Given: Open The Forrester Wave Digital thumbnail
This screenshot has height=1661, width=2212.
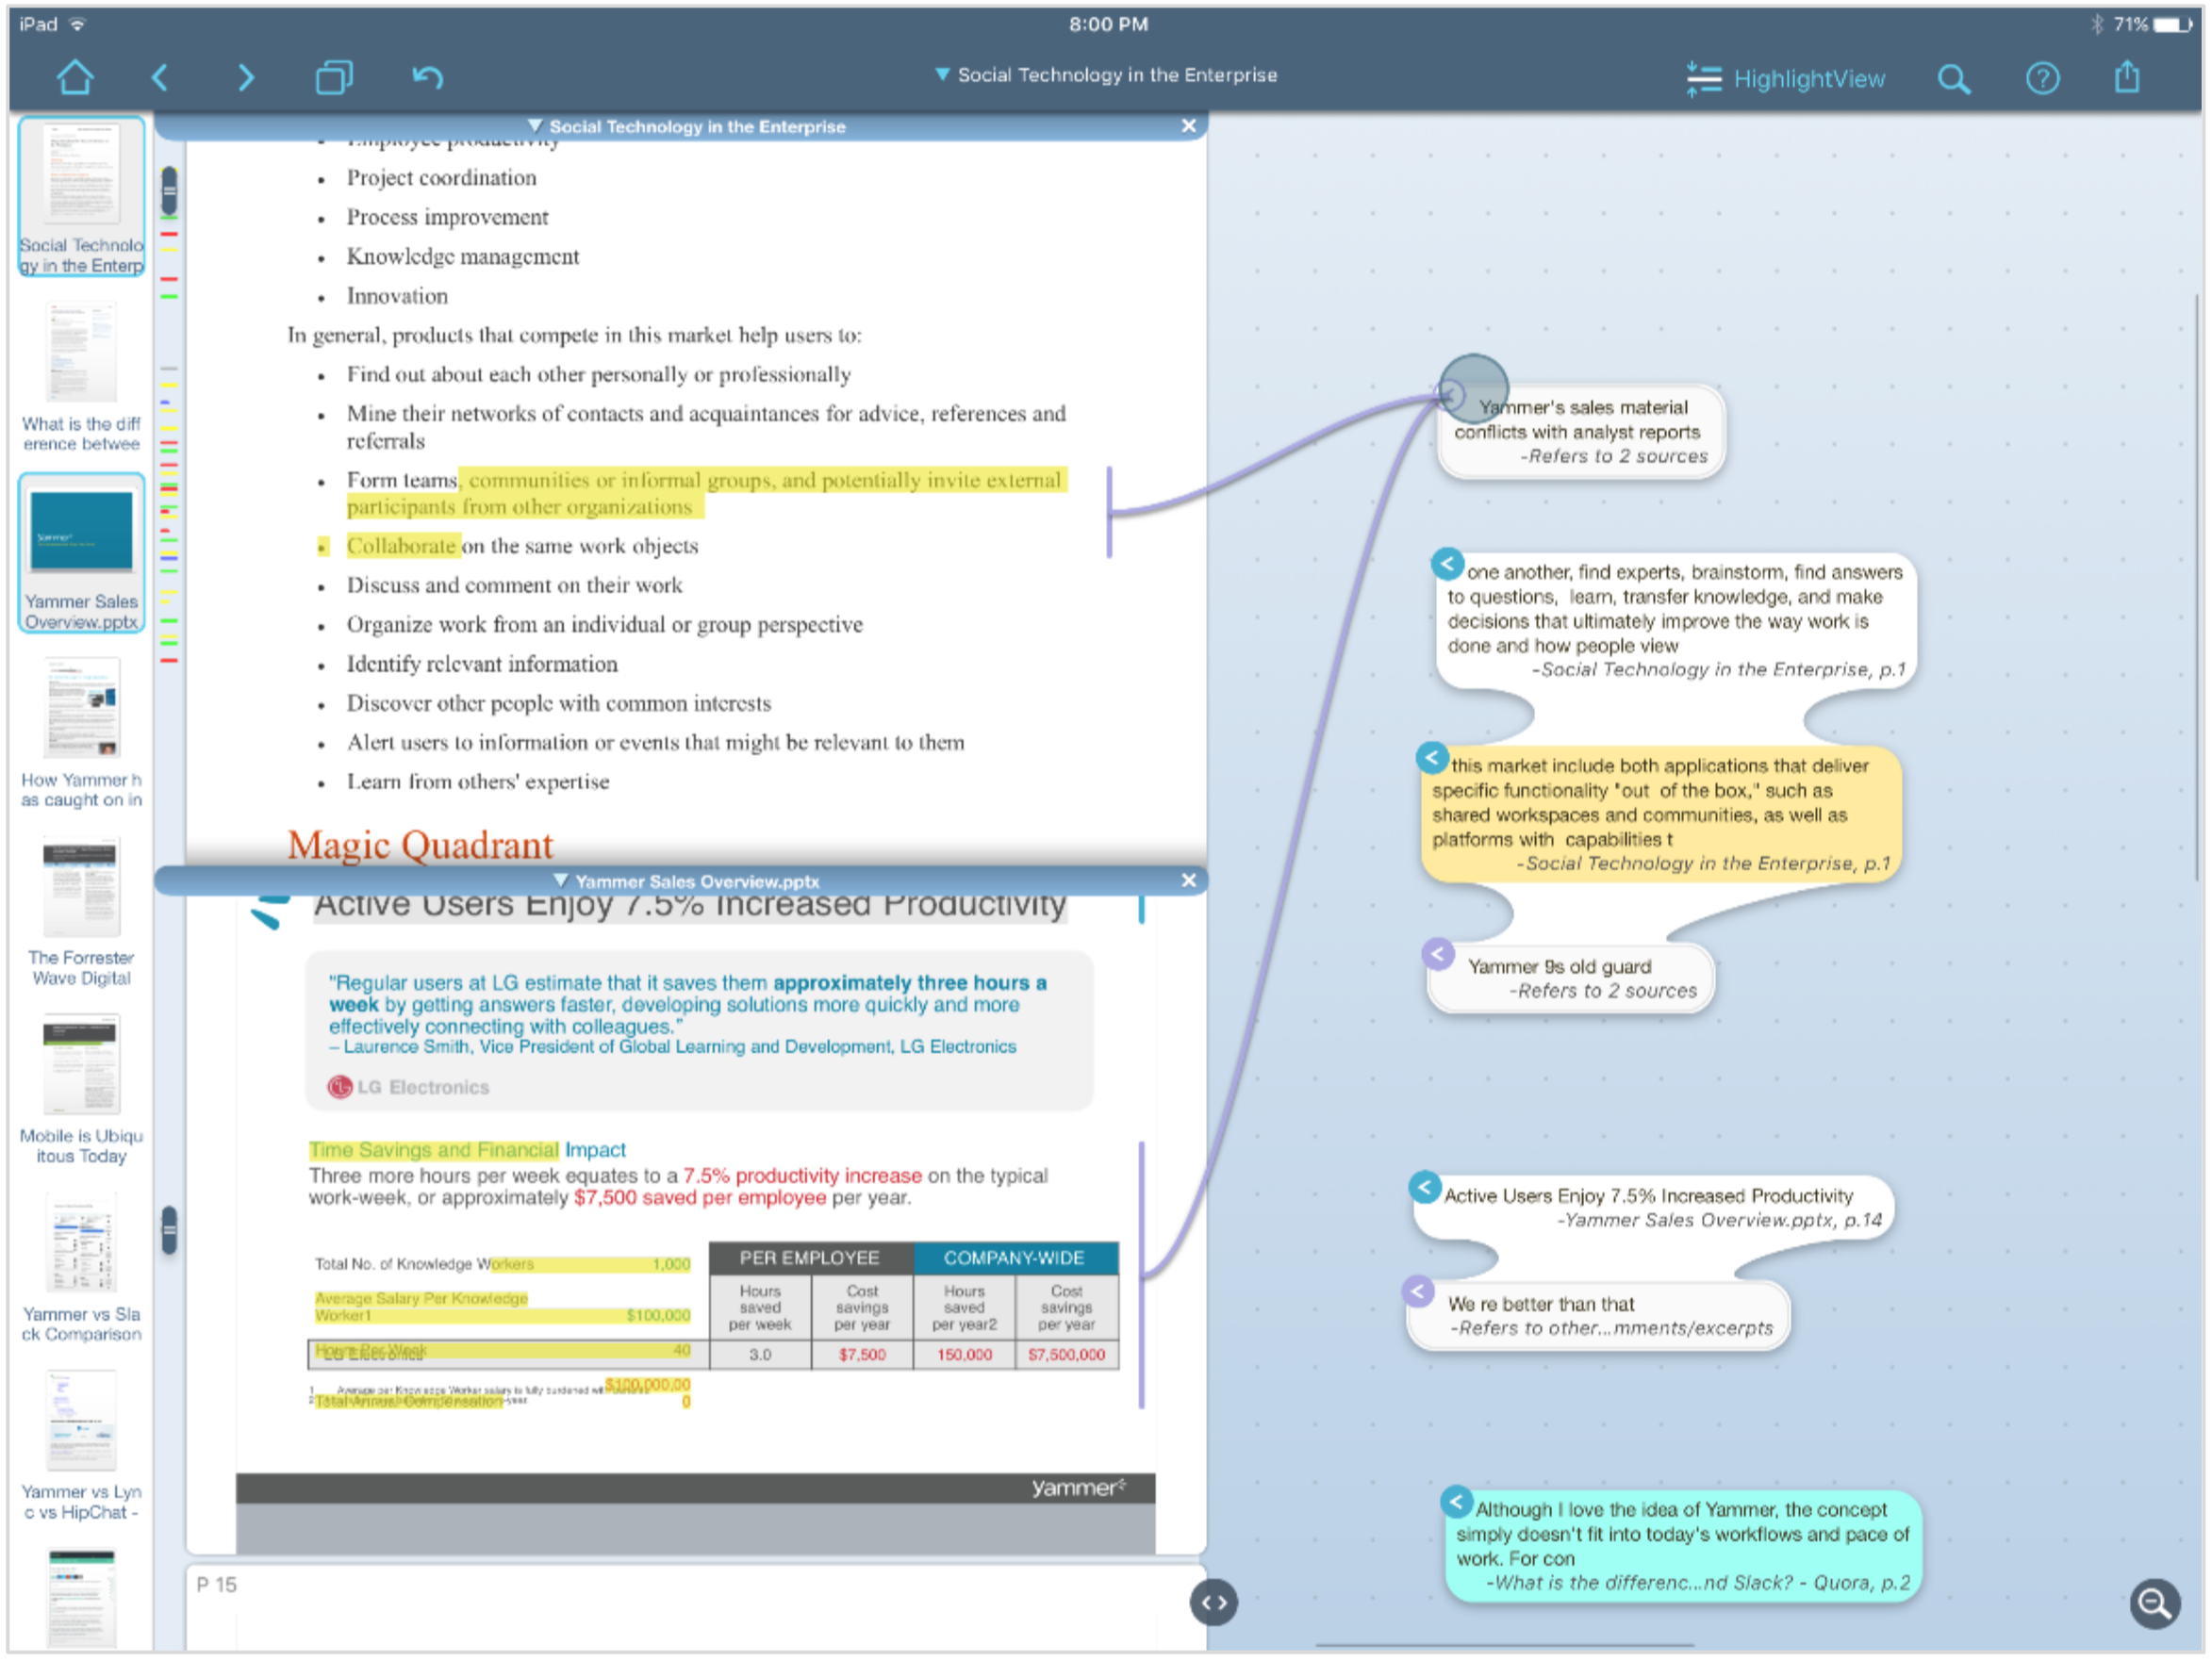Looking at the screenshot, I should point(81,911).
